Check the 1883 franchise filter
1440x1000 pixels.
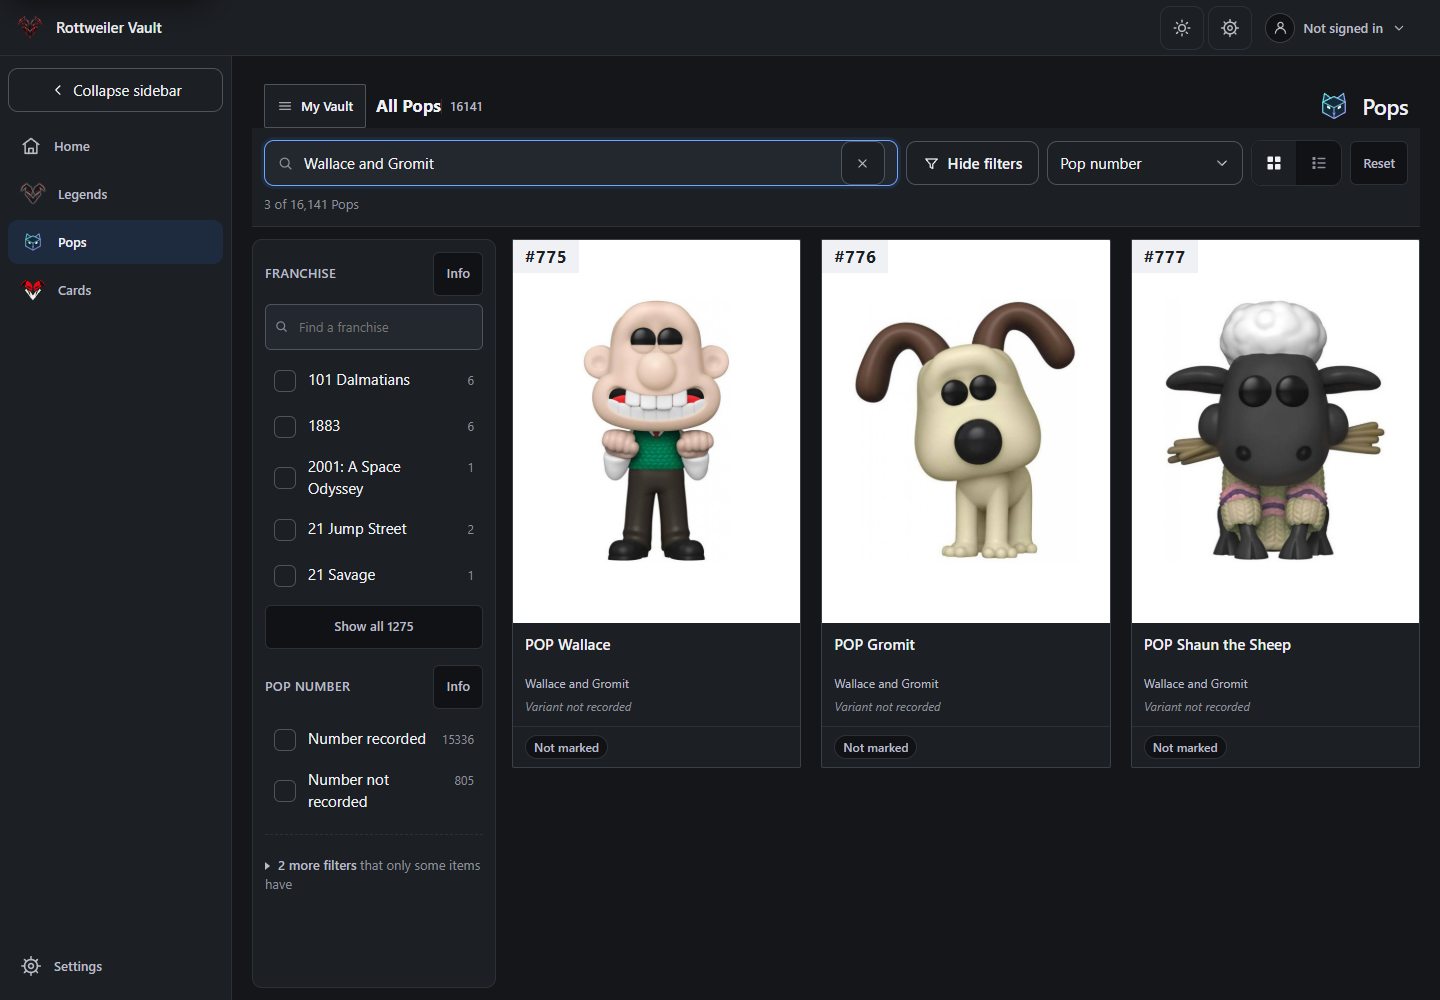285,427
